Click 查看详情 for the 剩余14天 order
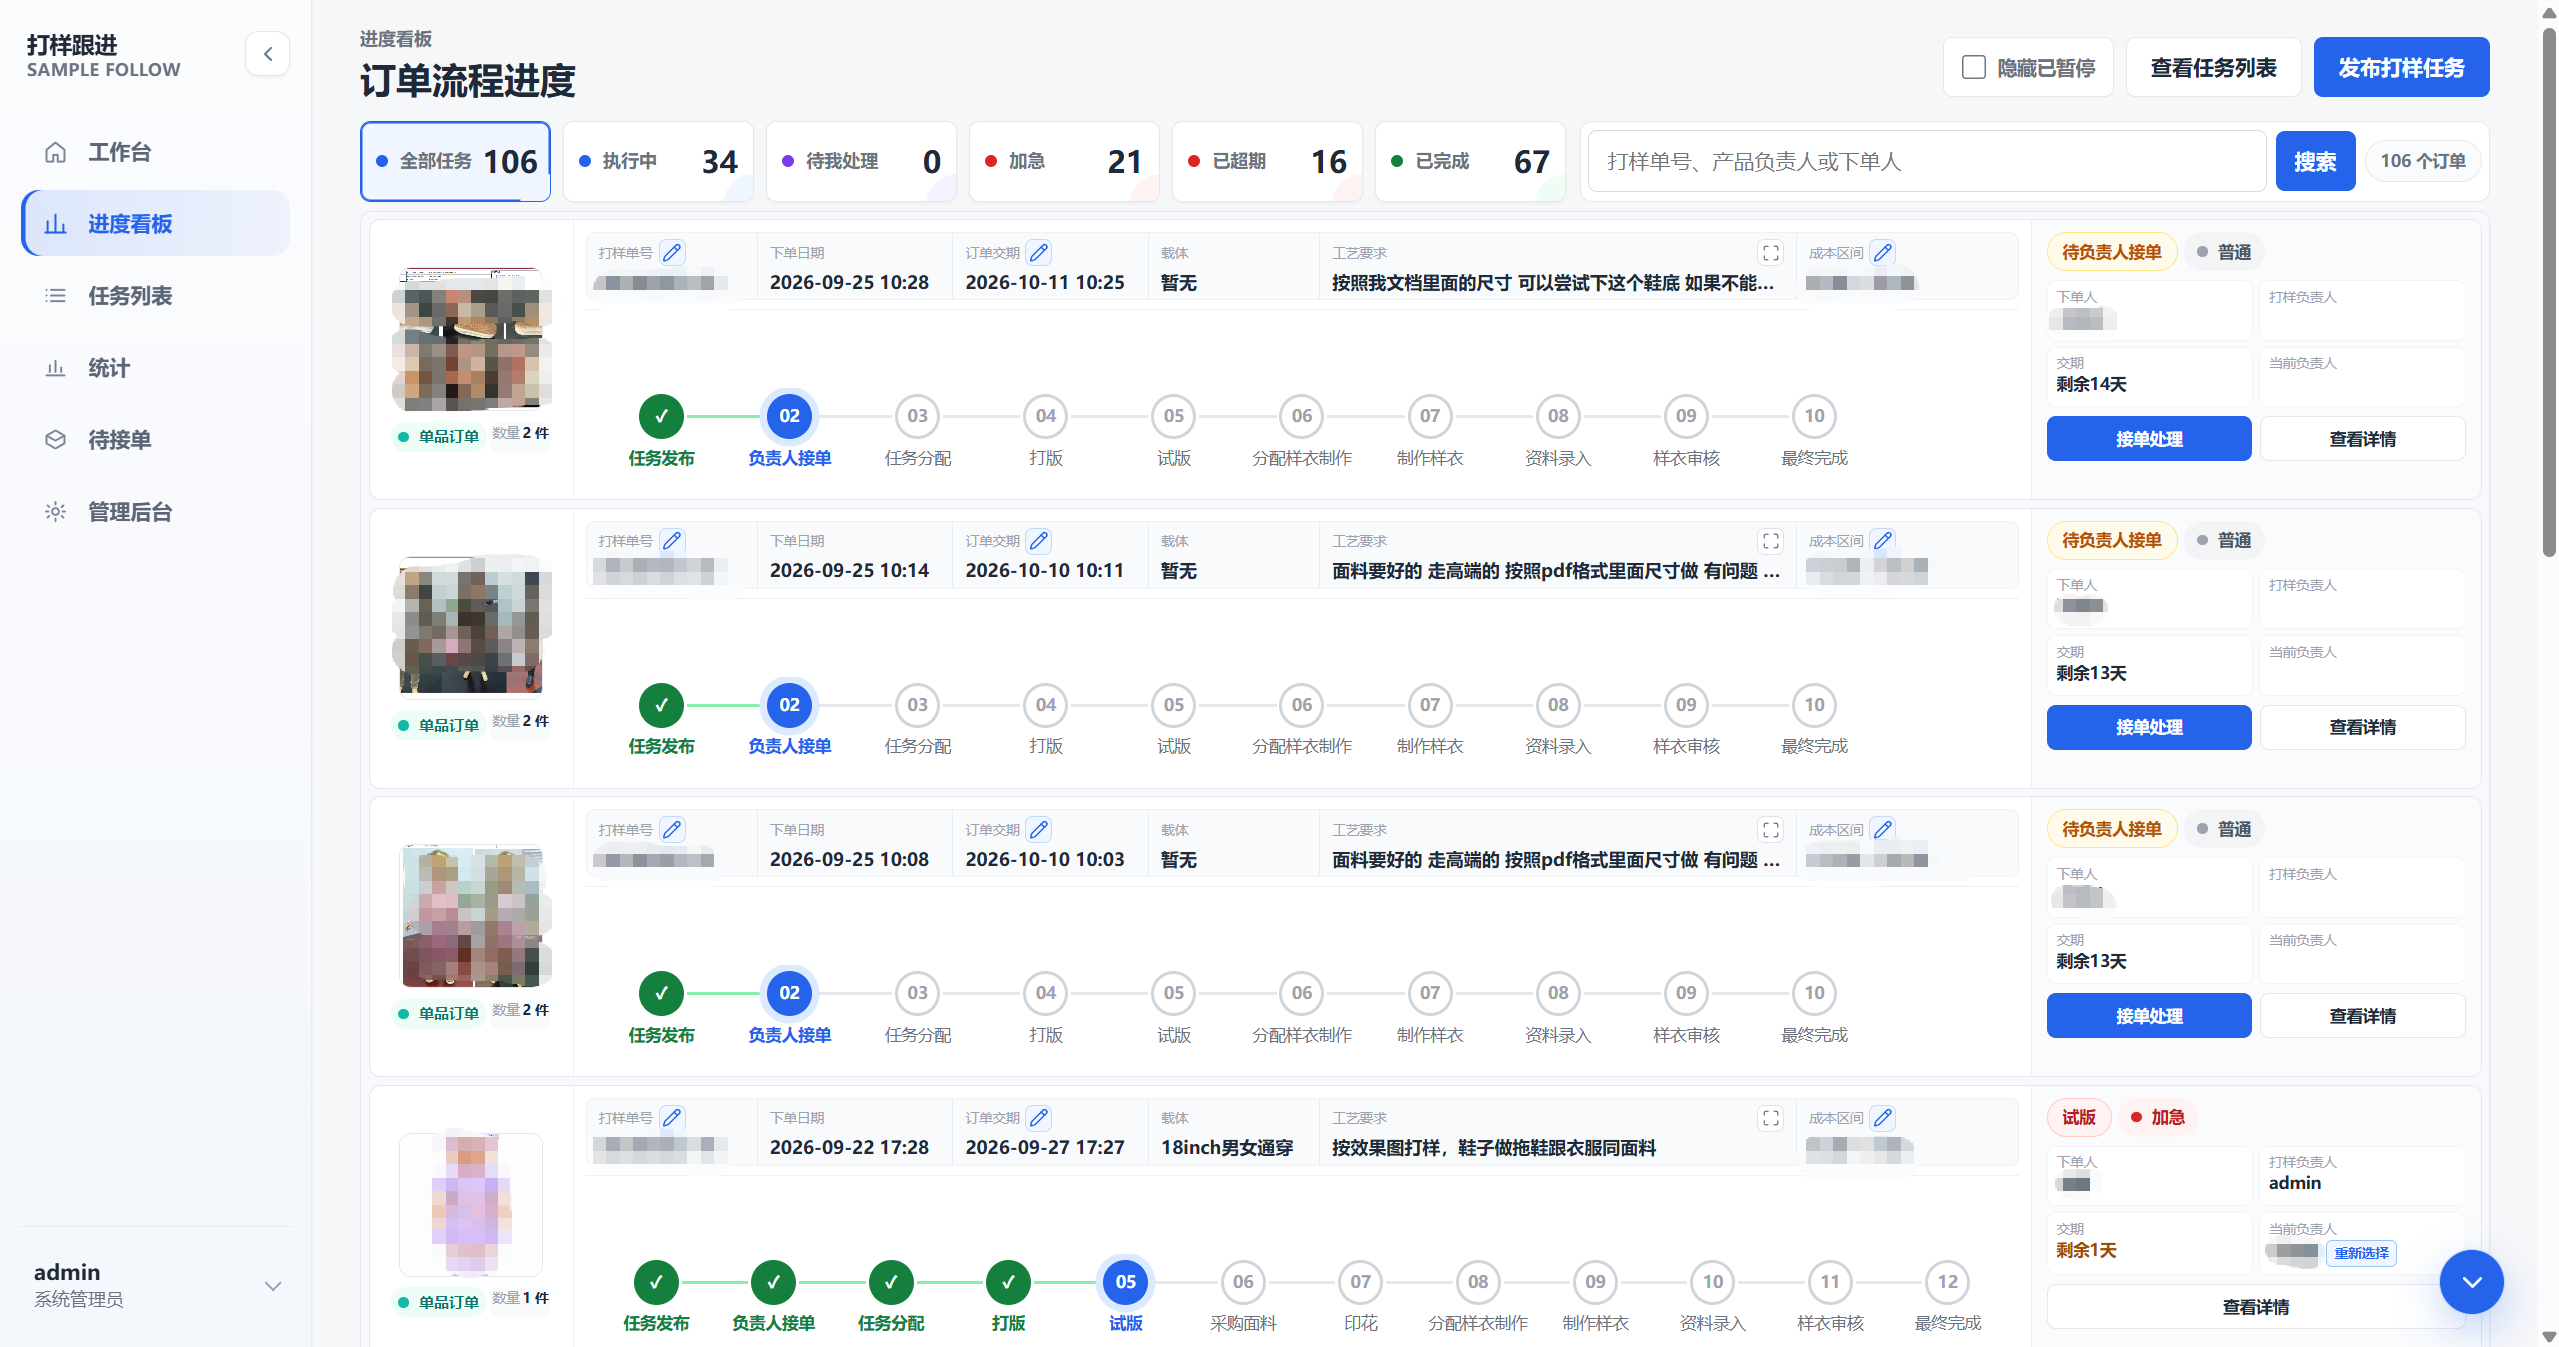Image resolution: width=2559 pixels, height=1347 pixels. tap(2362, 439)
